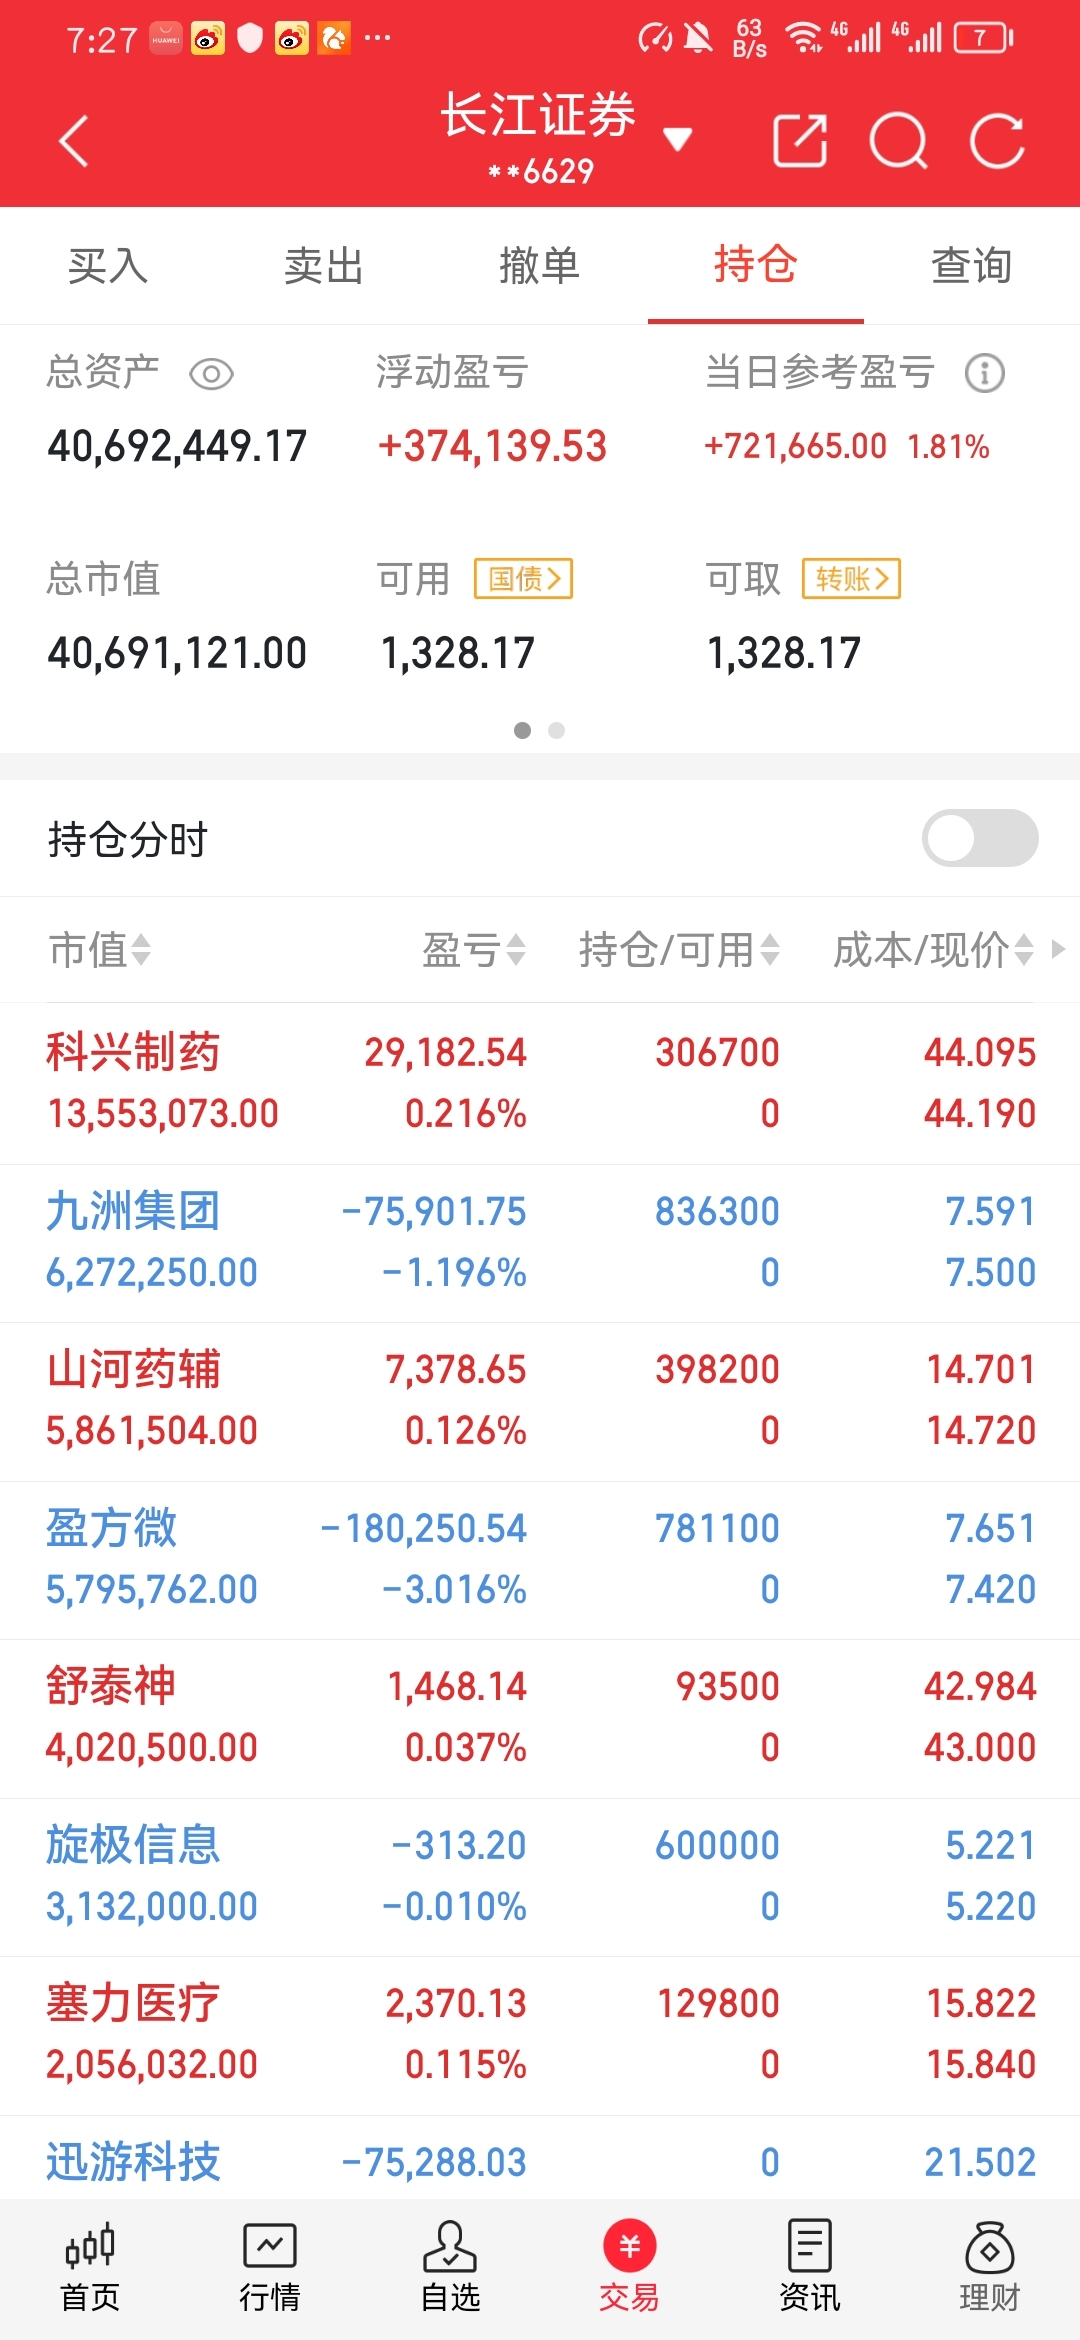Toggle the 持仓分时 switch
Screen dimensions: 1080x2340
tap(980, 838)
